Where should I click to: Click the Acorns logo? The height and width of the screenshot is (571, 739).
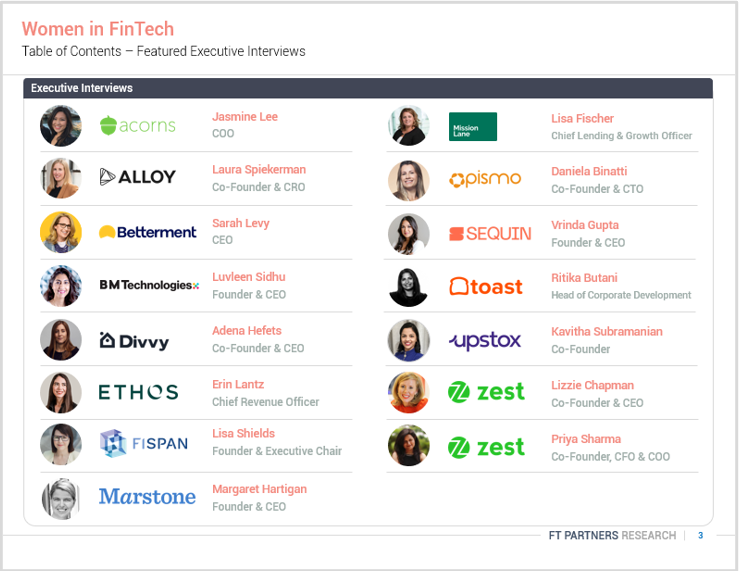pyautogui.click(x=138, y=125)
